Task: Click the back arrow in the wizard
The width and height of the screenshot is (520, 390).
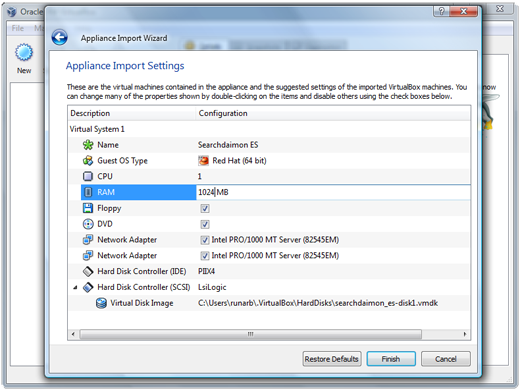Action: (x=60, y=37)
